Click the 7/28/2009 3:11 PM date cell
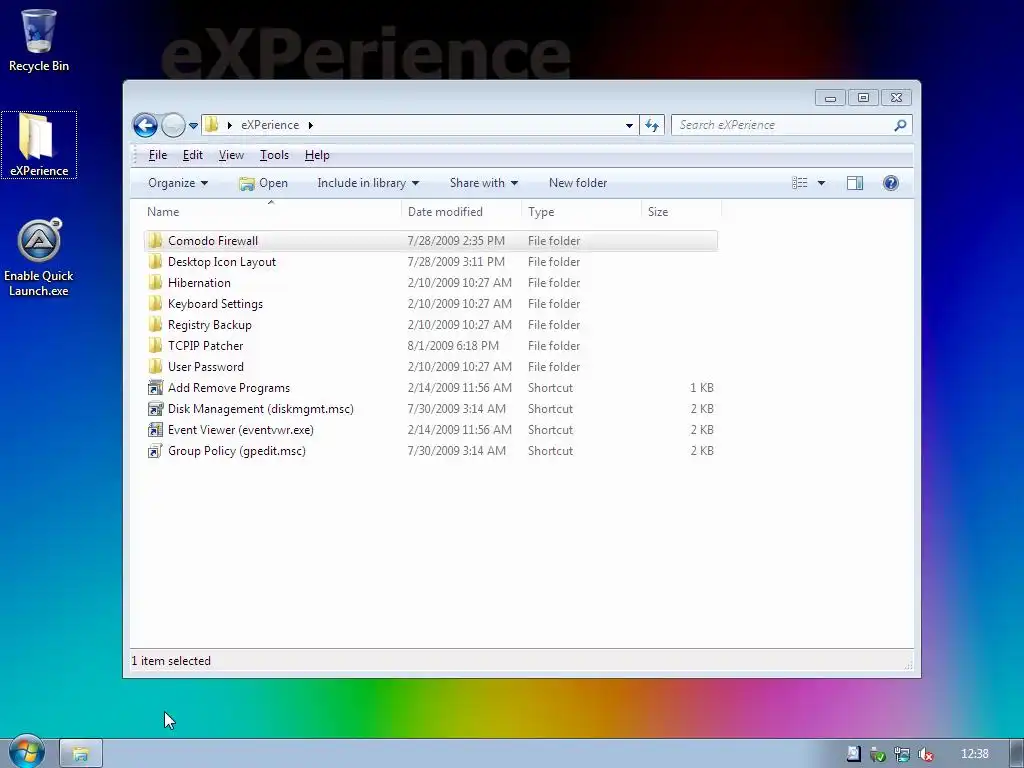This screenshot has width=1024, height=768. 456,262
